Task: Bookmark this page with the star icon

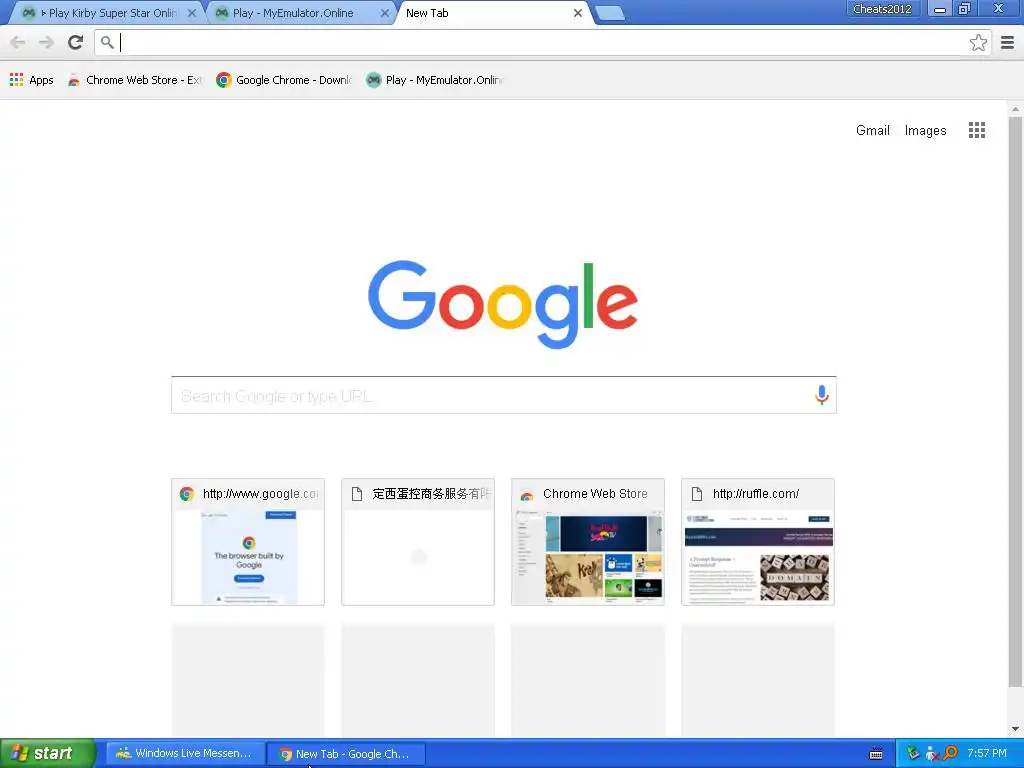Action: (978, 42)
